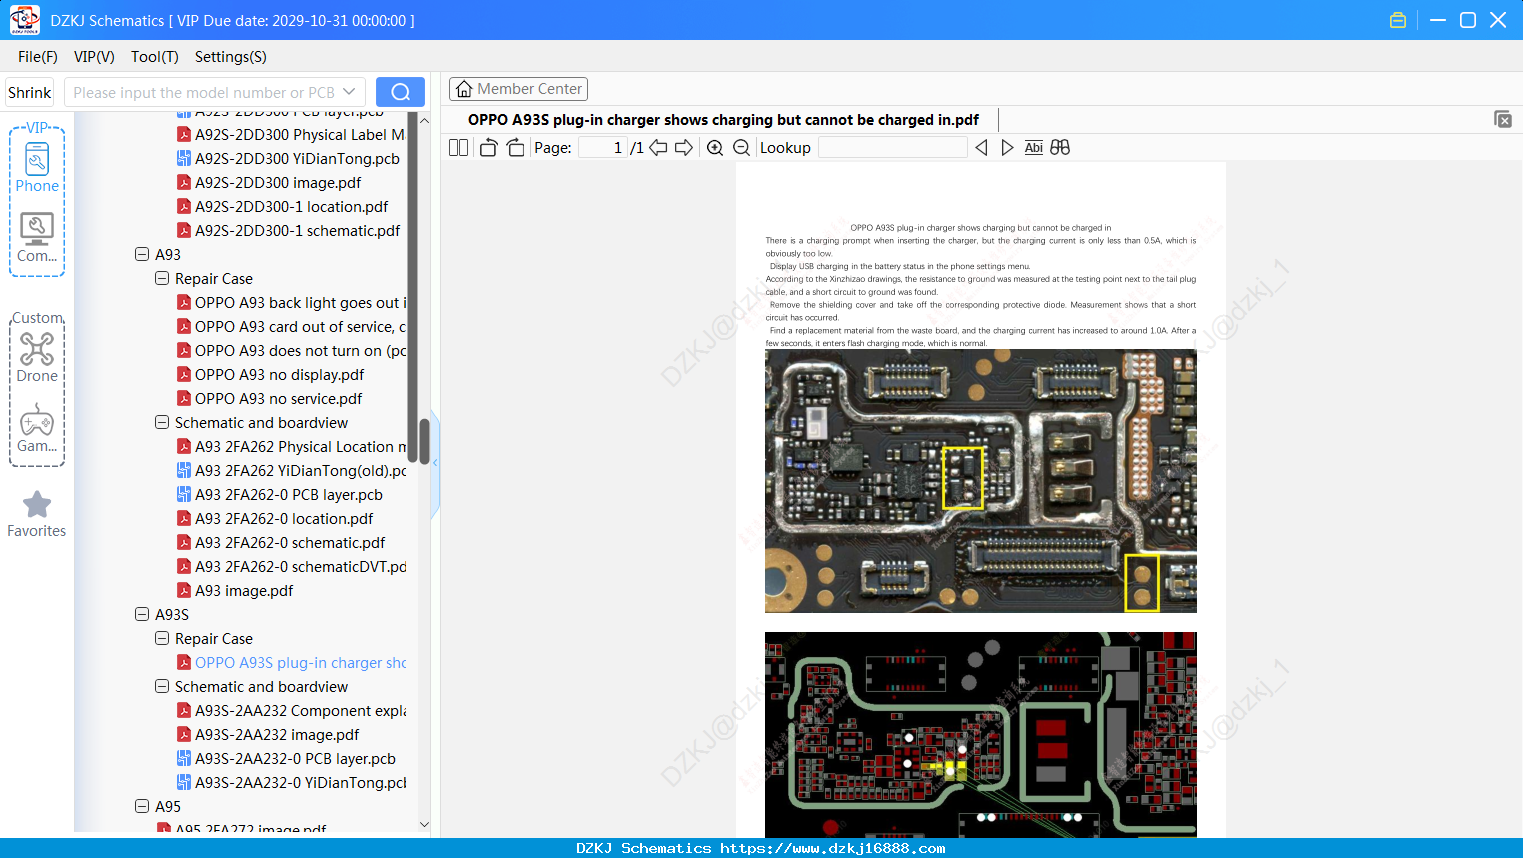This screenshot has height=858, width=1523.
Task: Zoom in on the PDF
Action: pos(715,147)
